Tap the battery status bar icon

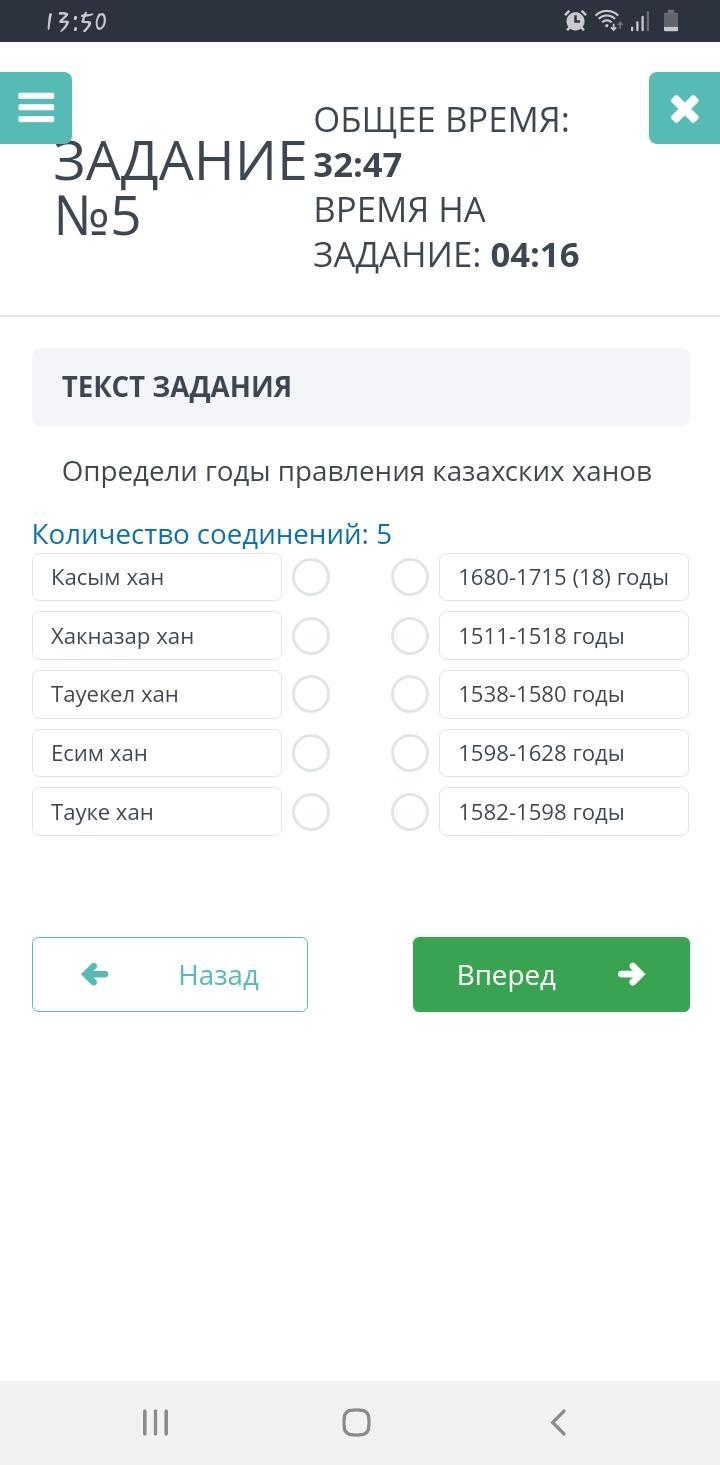tap(671, 21)
